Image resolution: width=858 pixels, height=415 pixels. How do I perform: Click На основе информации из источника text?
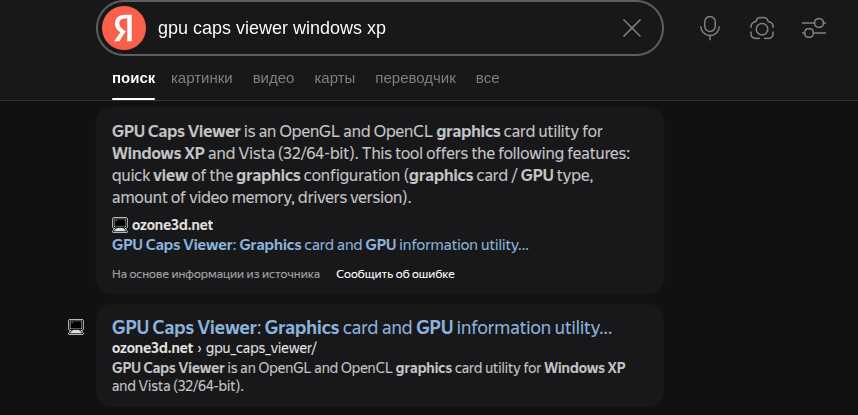pyautogui.click(x=216, y=274)
